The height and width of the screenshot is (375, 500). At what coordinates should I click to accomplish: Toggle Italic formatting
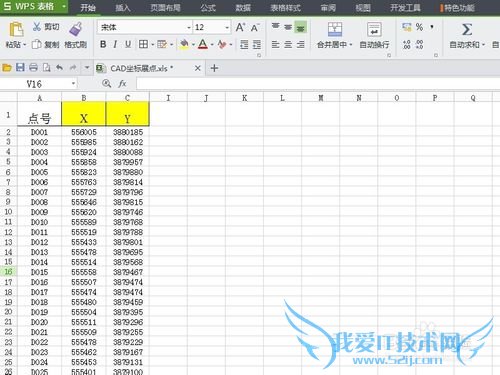pos(115,44)
